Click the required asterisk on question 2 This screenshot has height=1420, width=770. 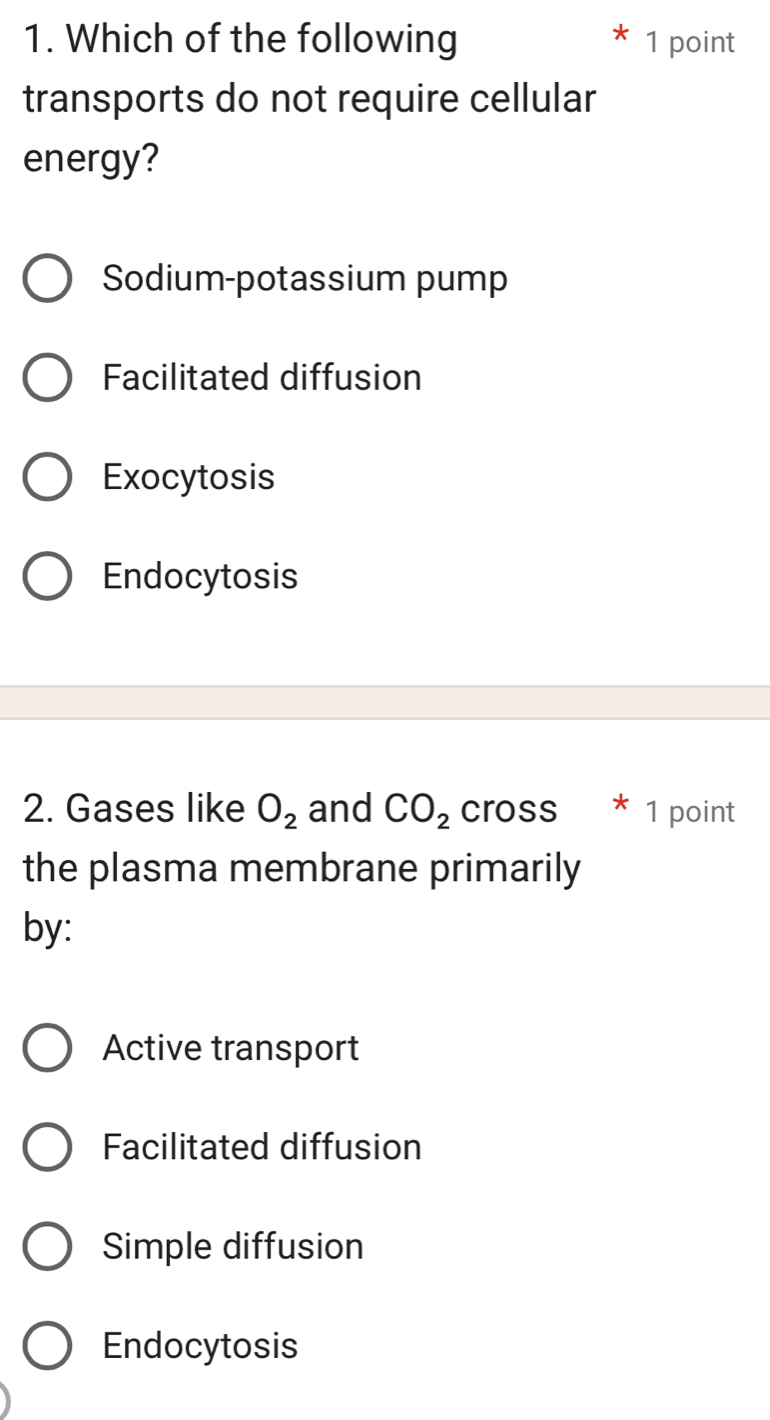pyautogui.click(x=621, y=808)
